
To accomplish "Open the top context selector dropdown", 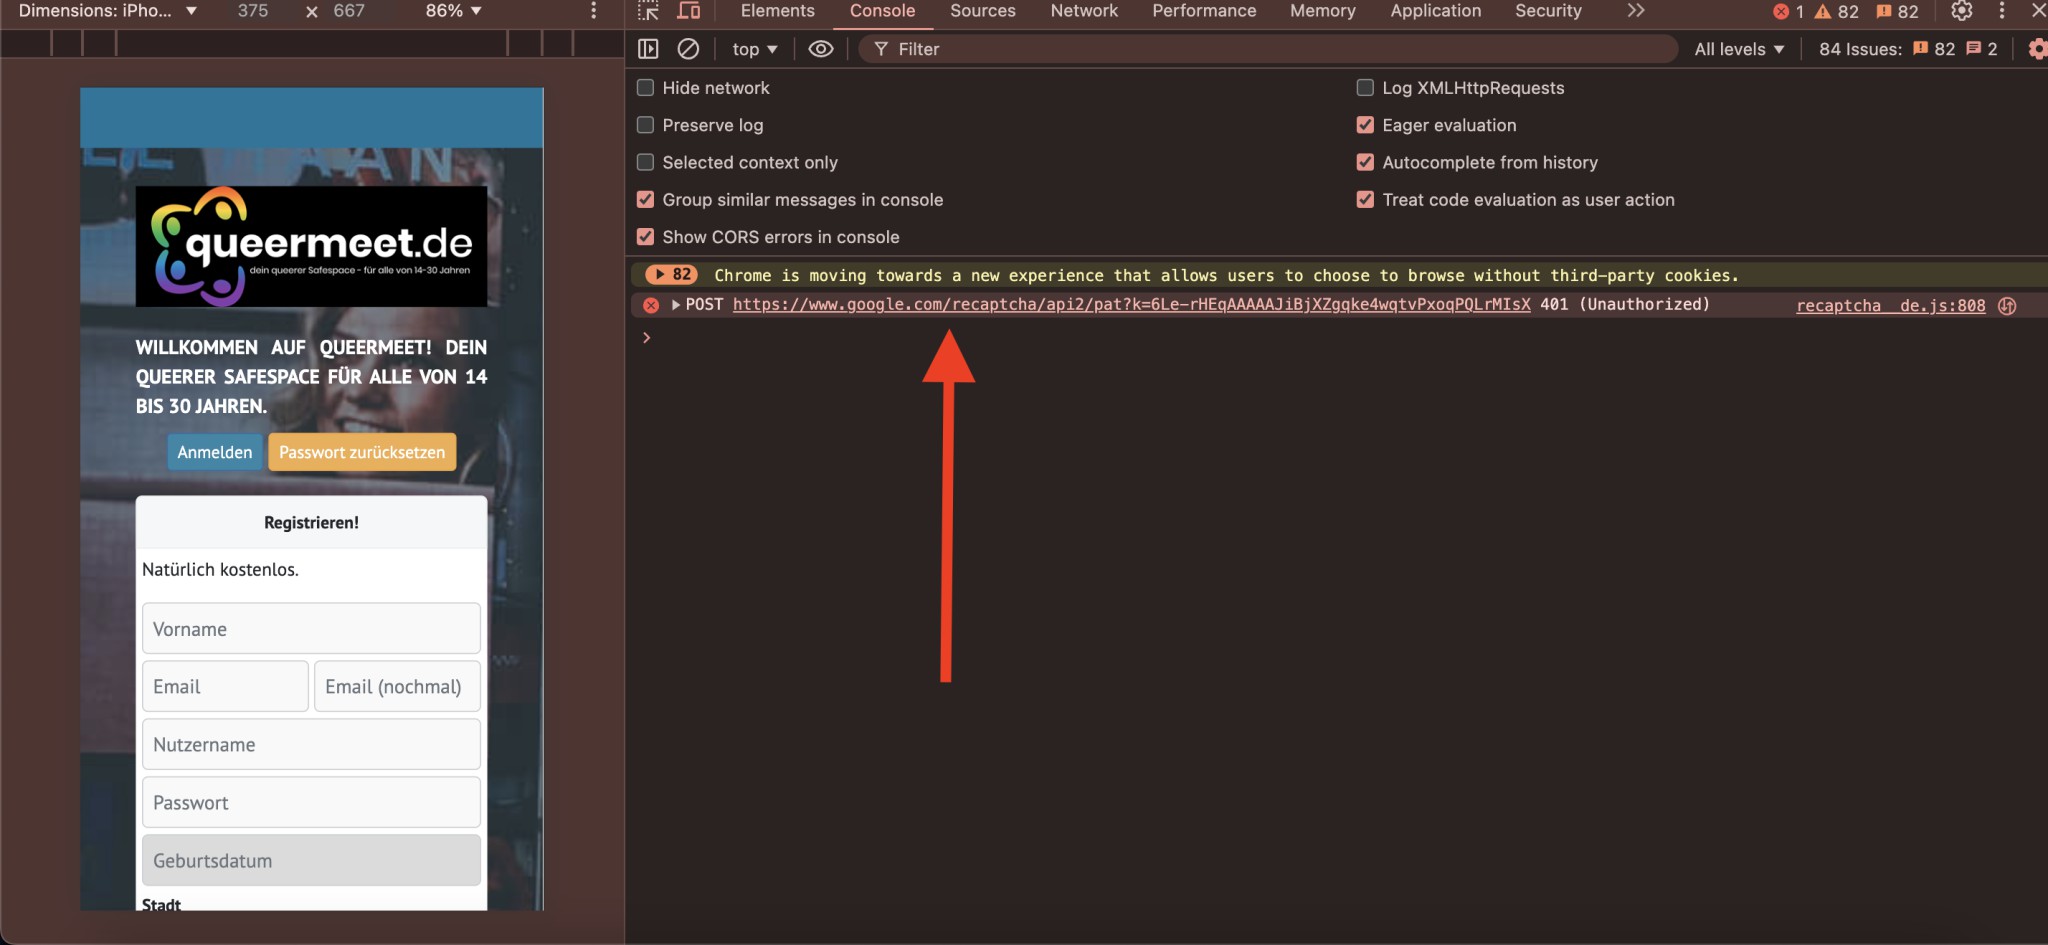I will [754, 49].
